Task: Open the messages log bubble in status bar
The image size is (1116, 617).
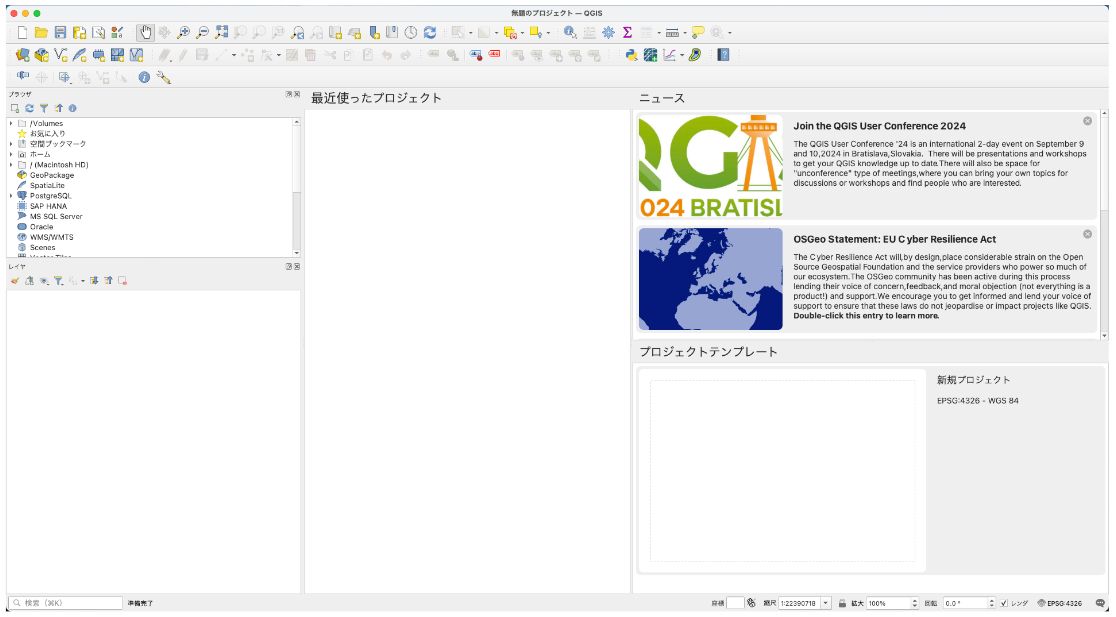Action: pos(1100,603)
